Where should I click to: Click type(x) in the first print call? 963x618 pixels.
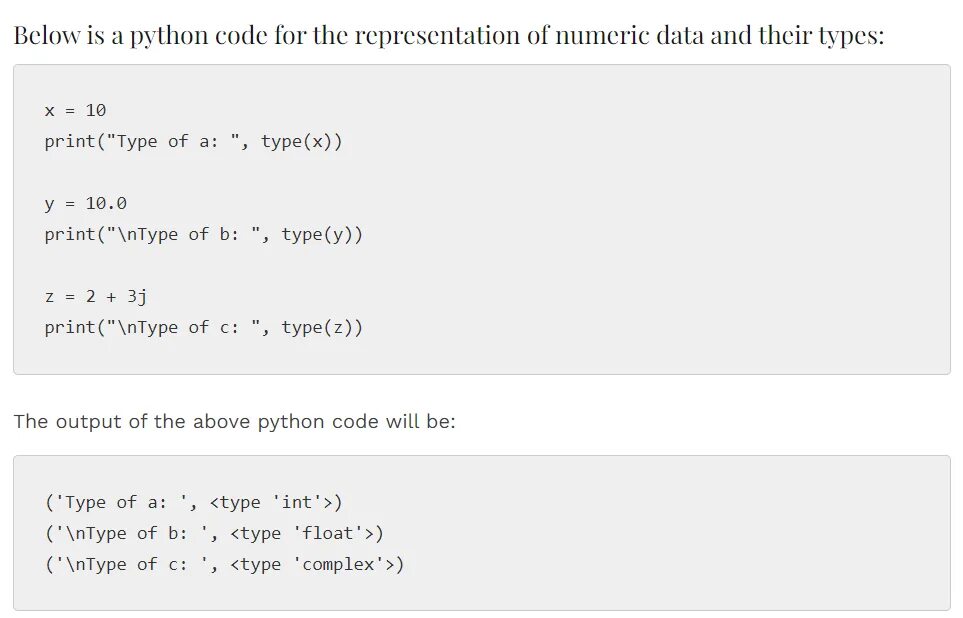(x=301, y=141)
